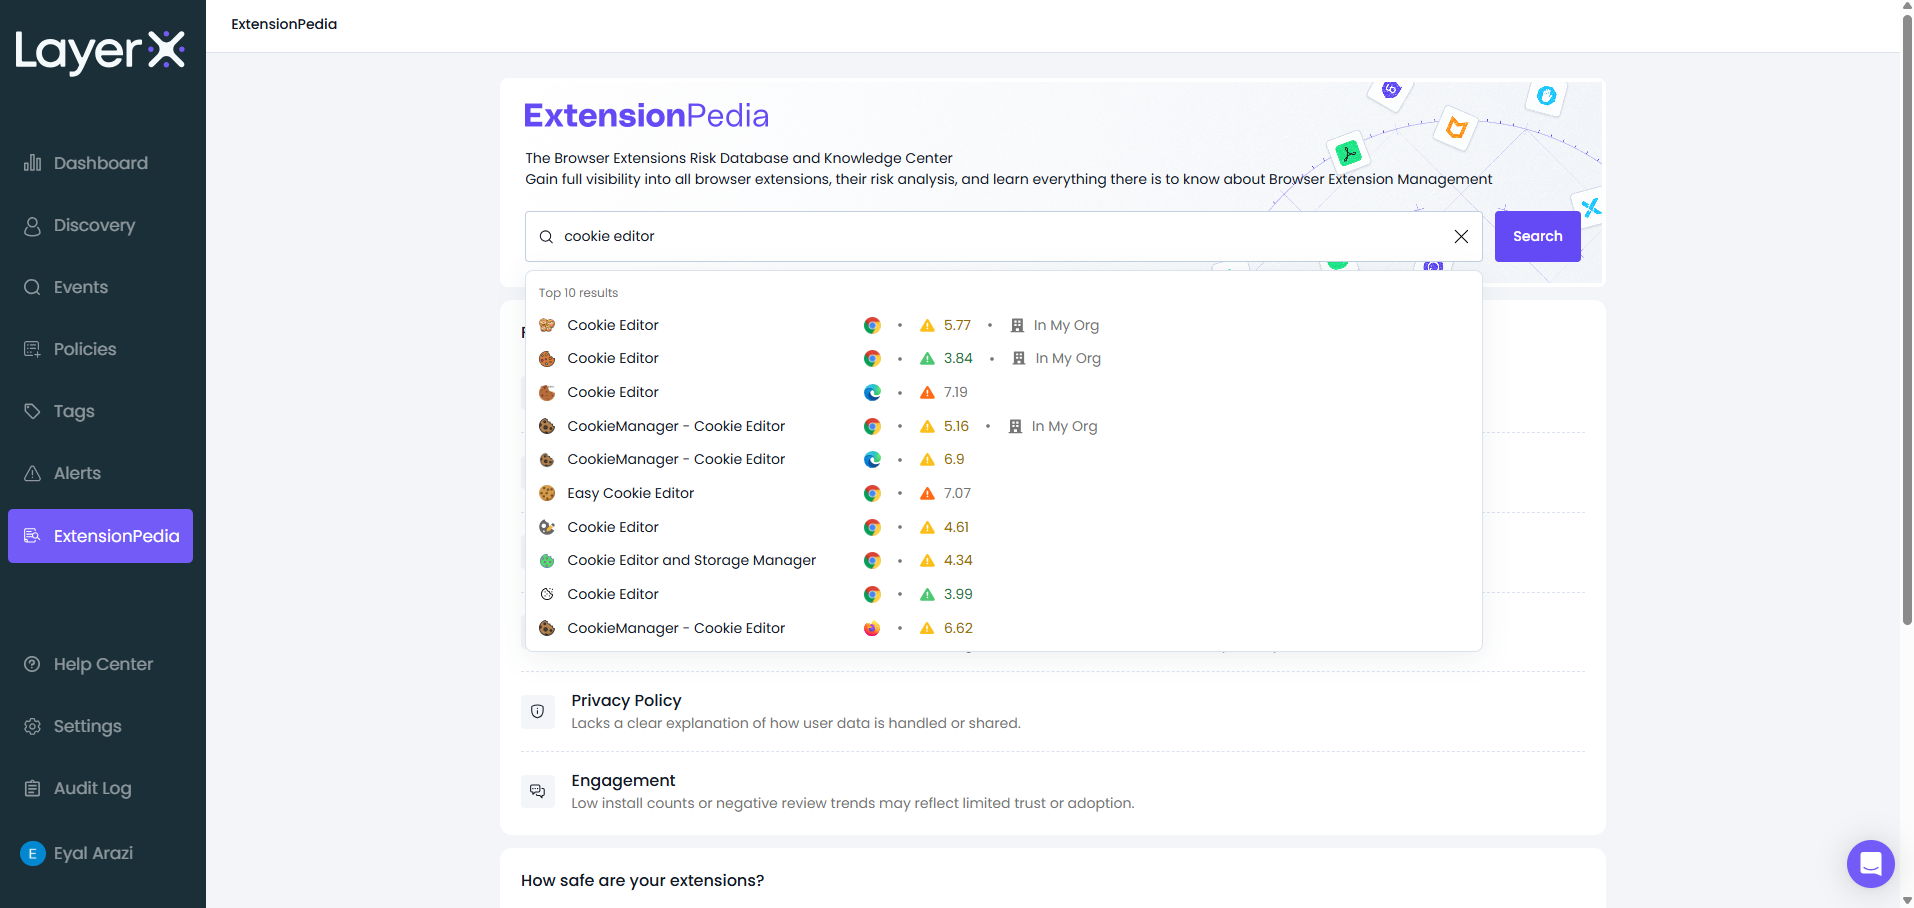Click the Chrome icon beside Easy Cookie Editor

872,493
